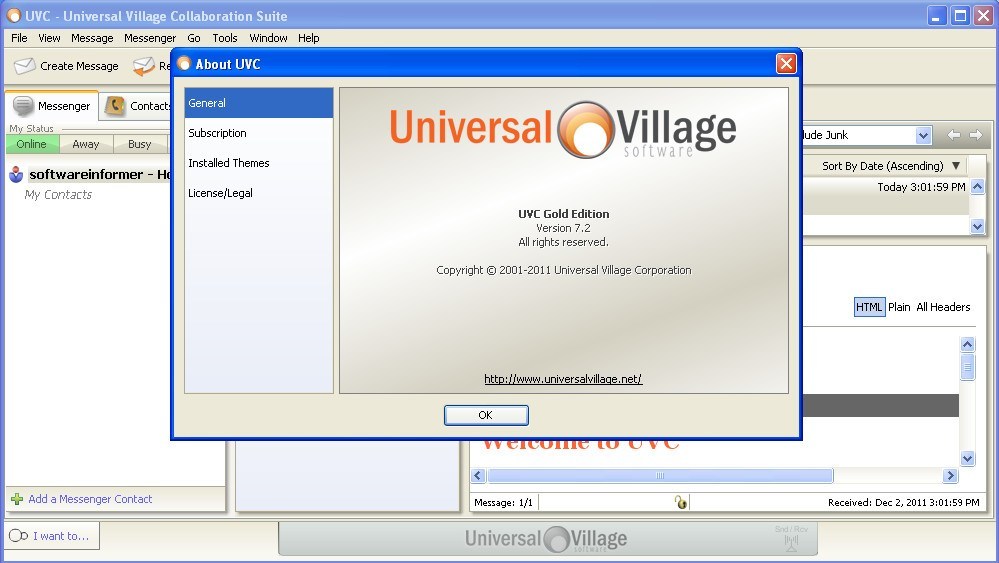Image resolution: width=999 pixels, height=563 pixels.
Task: Switch to the Messenger tab
Action: point(52,106)
